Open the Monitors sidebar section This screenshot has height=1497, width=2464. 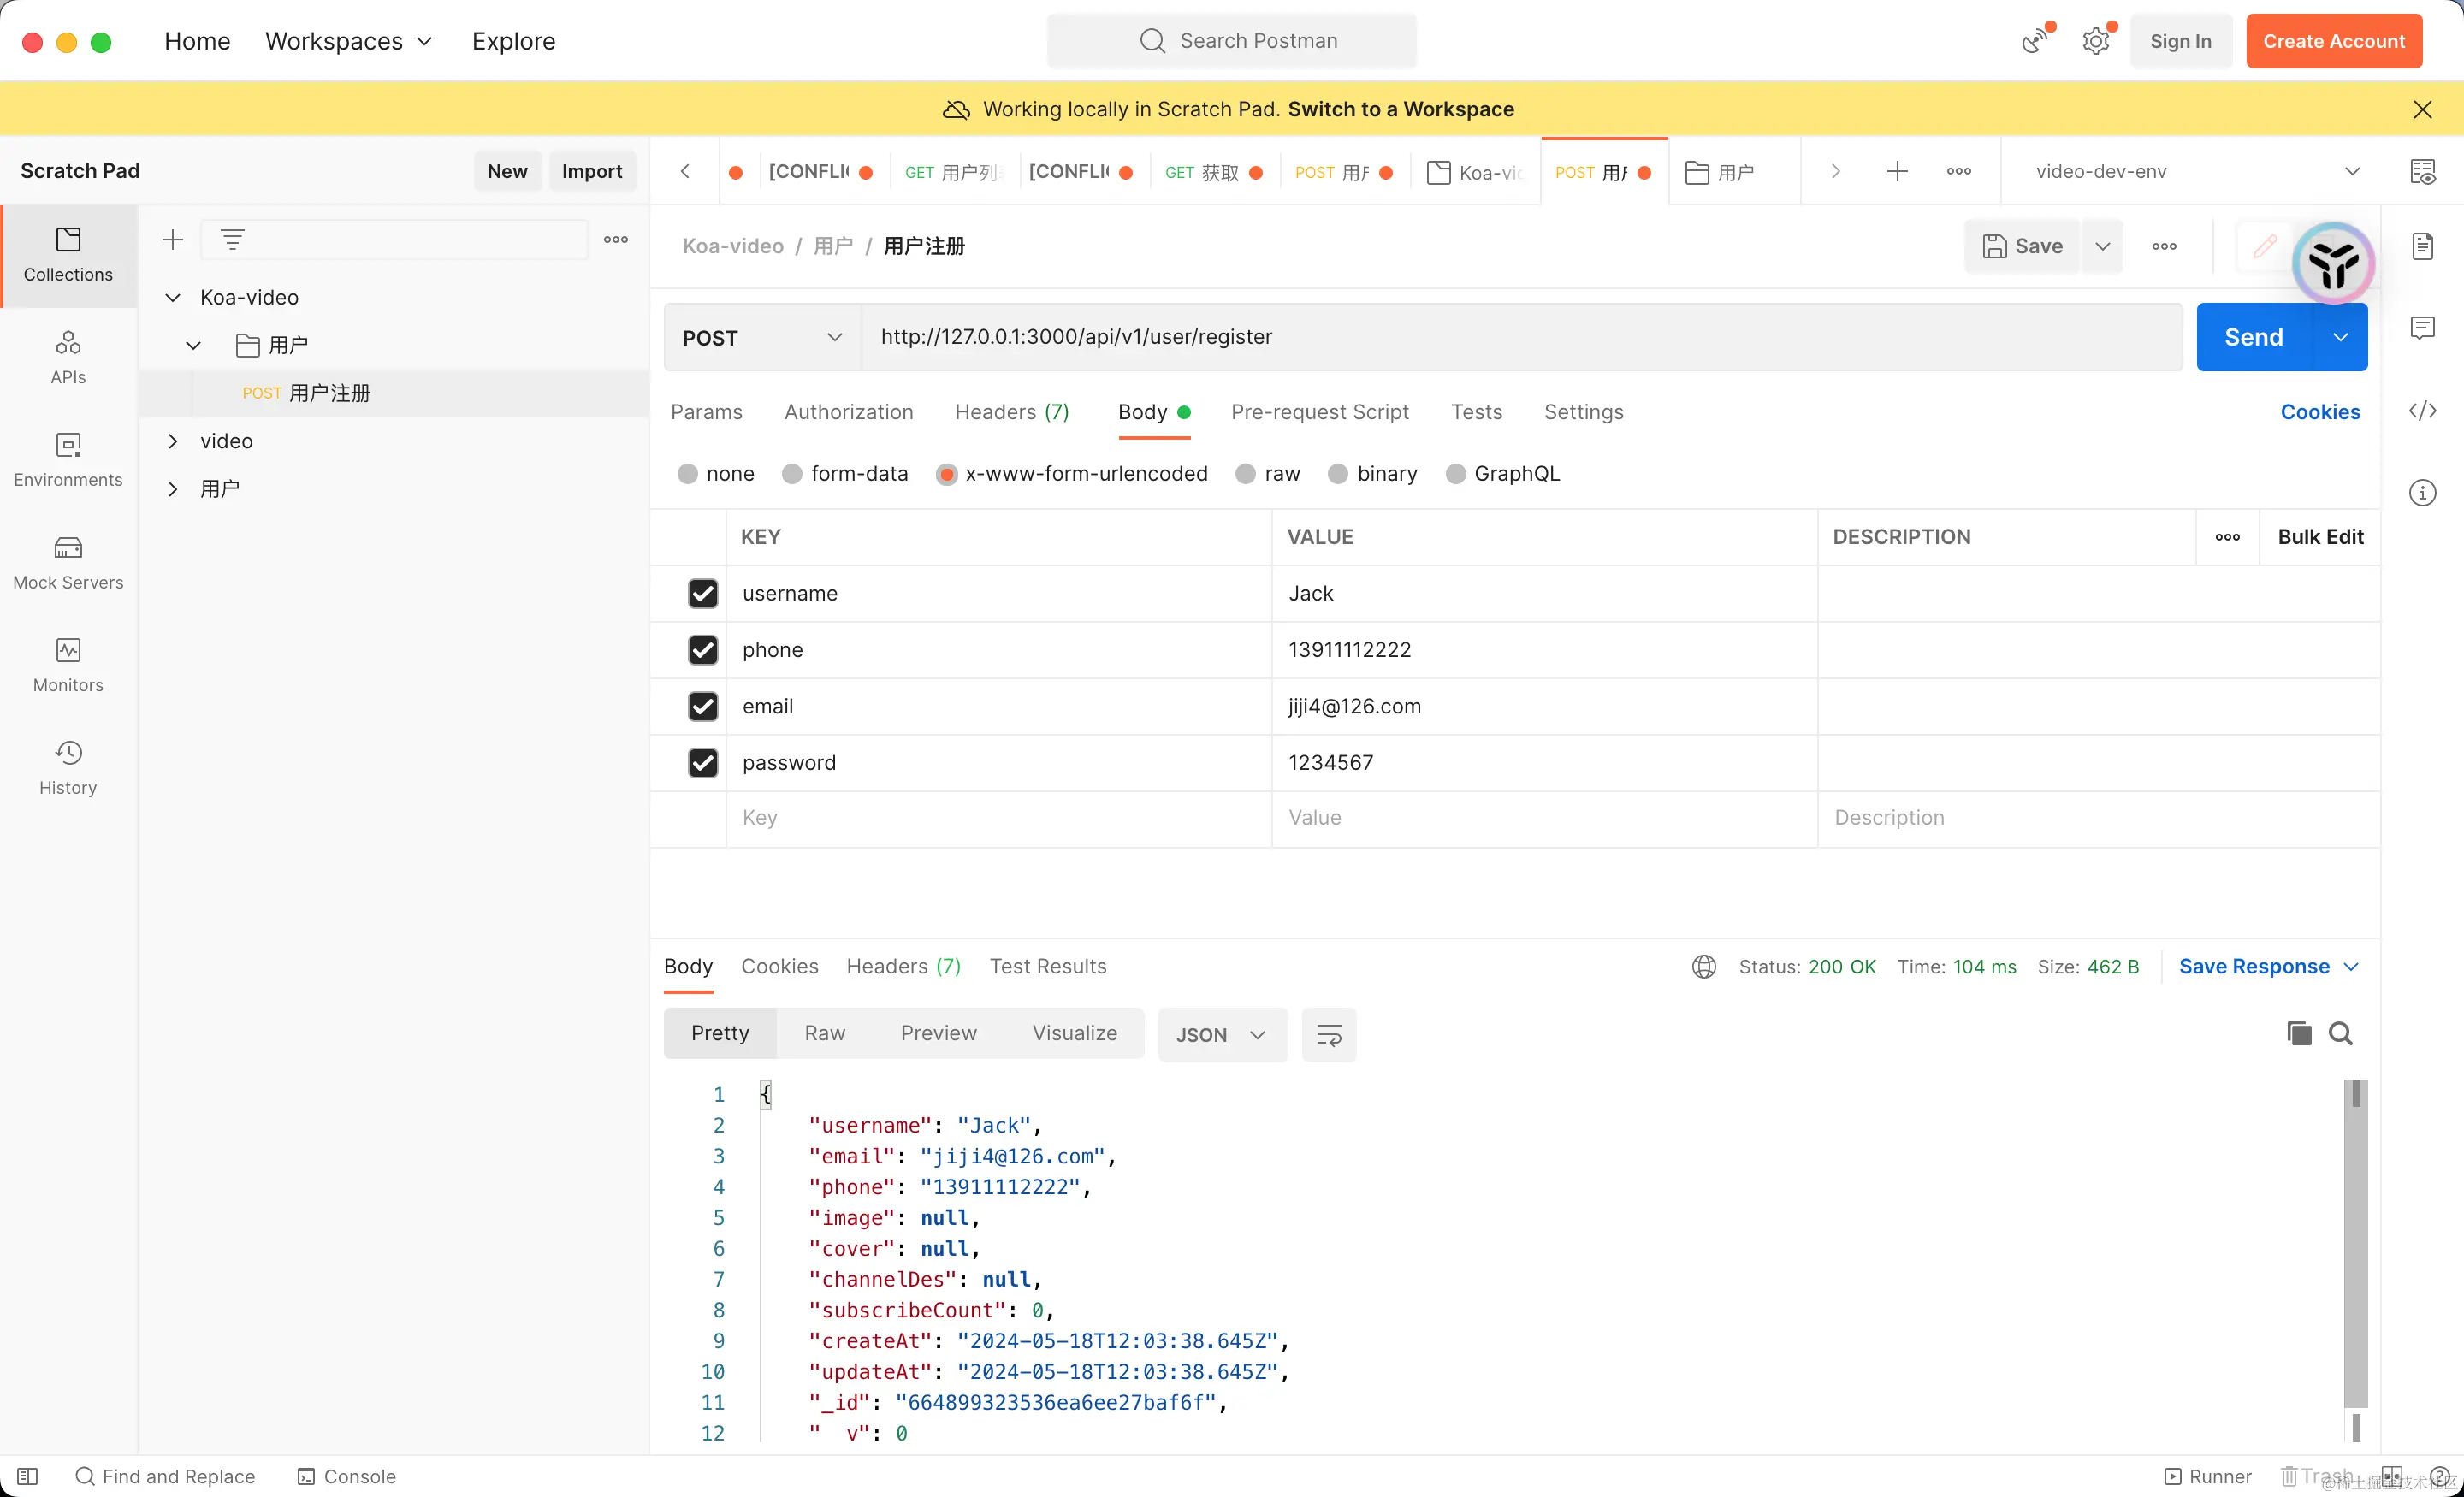tap(68, 665)
